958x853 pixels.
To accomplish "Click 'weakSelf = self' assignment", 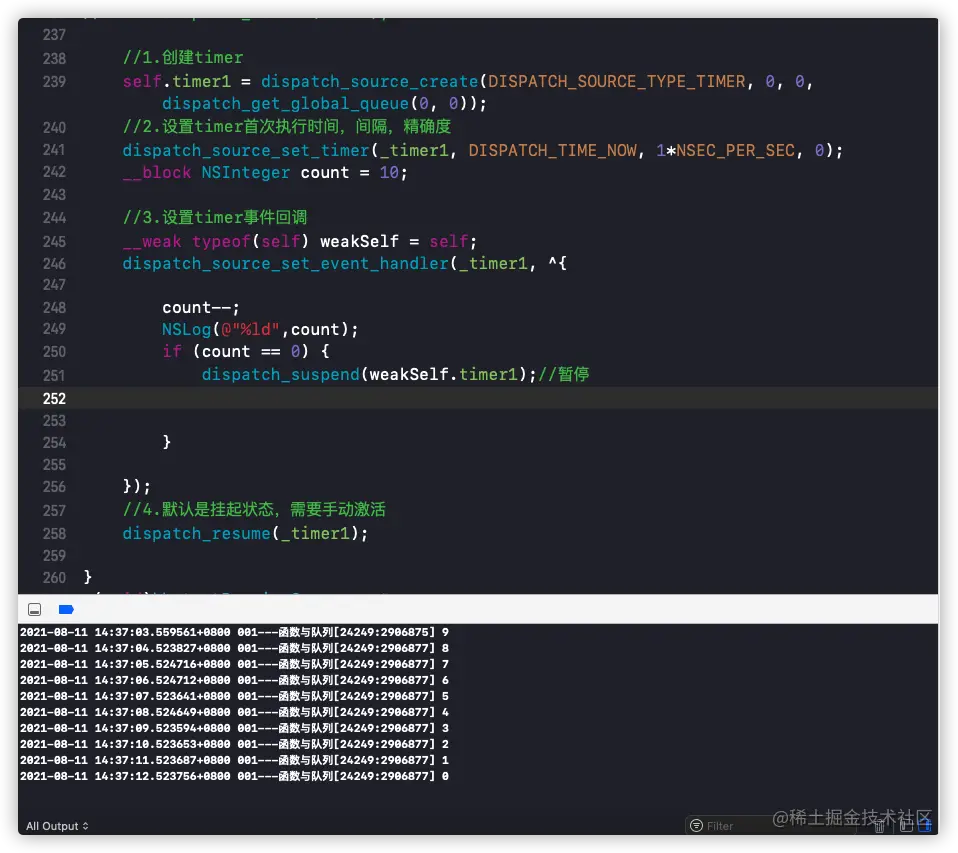I will click(x=395, y=241).
